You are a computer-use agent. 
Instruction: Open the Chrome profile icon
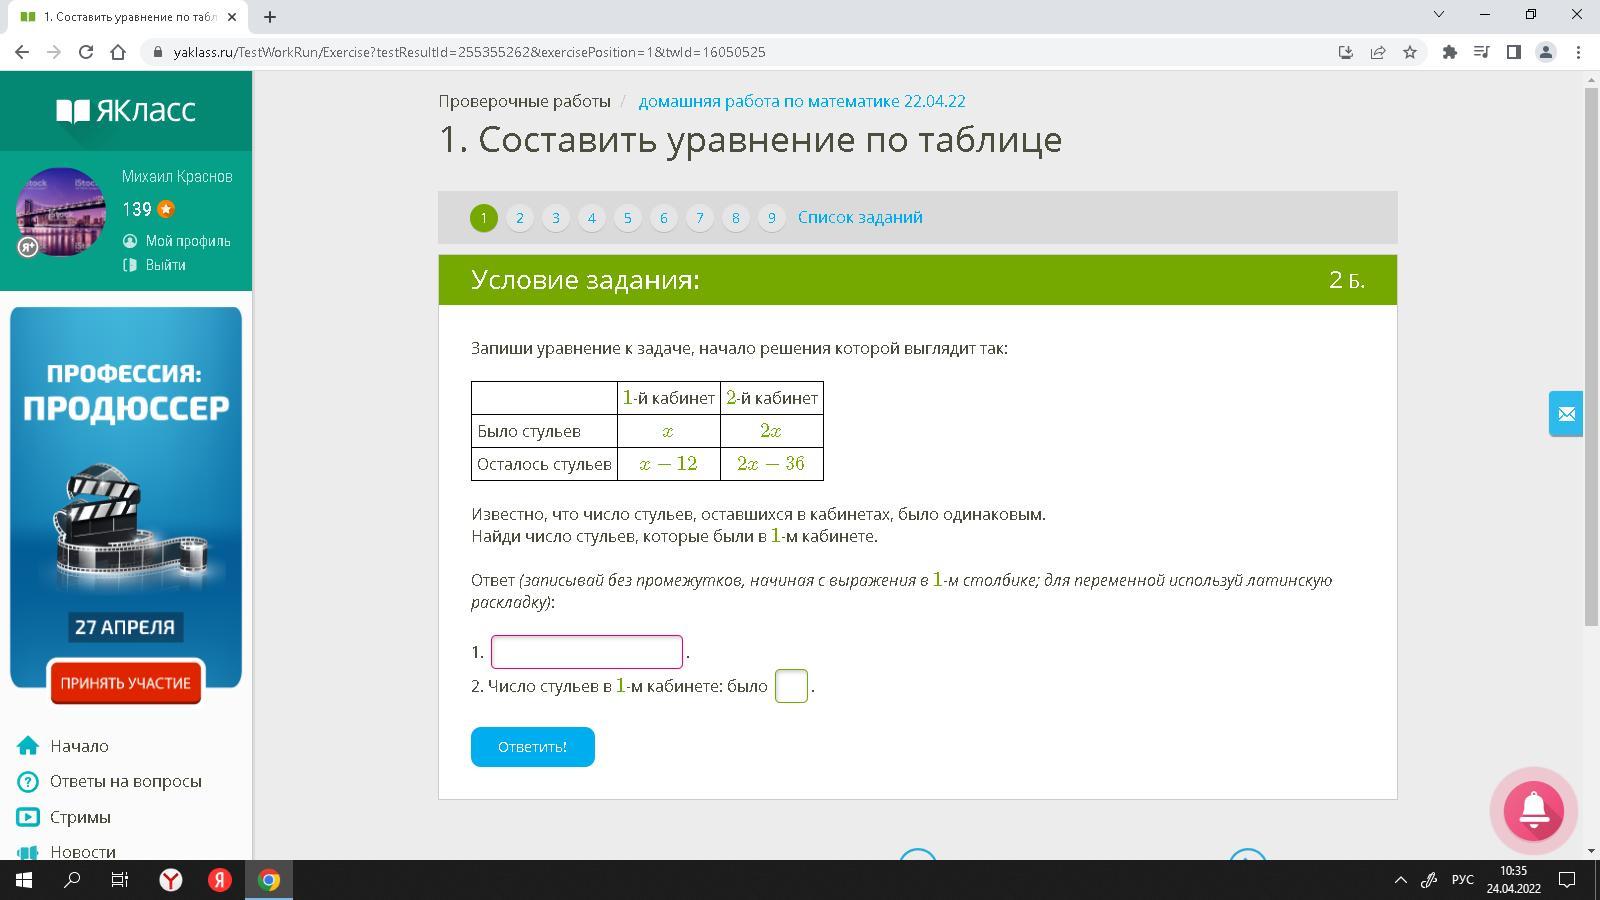click(x=1546, y=52)
